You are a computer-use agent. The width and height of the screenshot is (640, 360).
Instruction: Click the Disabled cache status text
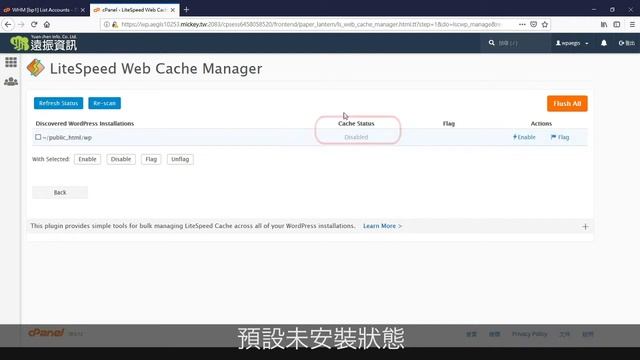click(356, 137)
